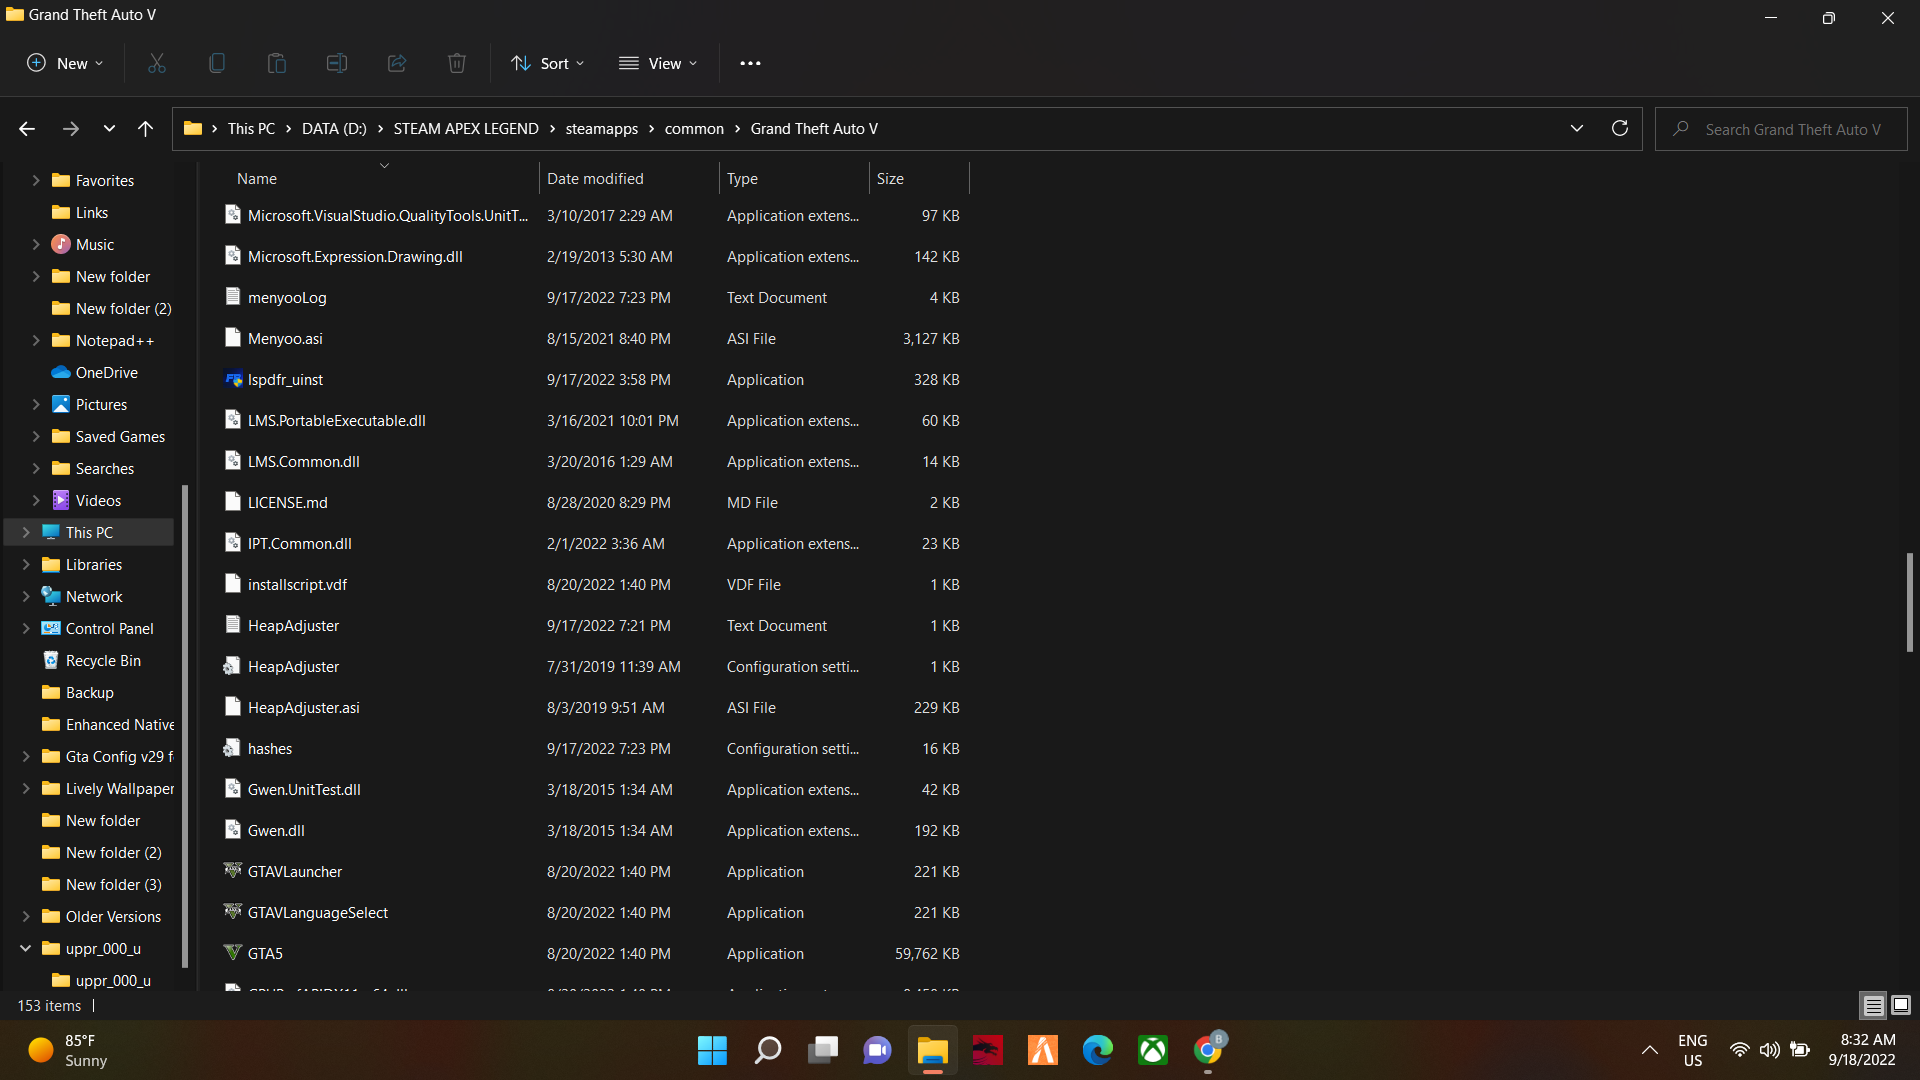Click the Delete trash can icon
This screenshot has width=1920, height=1080.
[x=457, y=63]
